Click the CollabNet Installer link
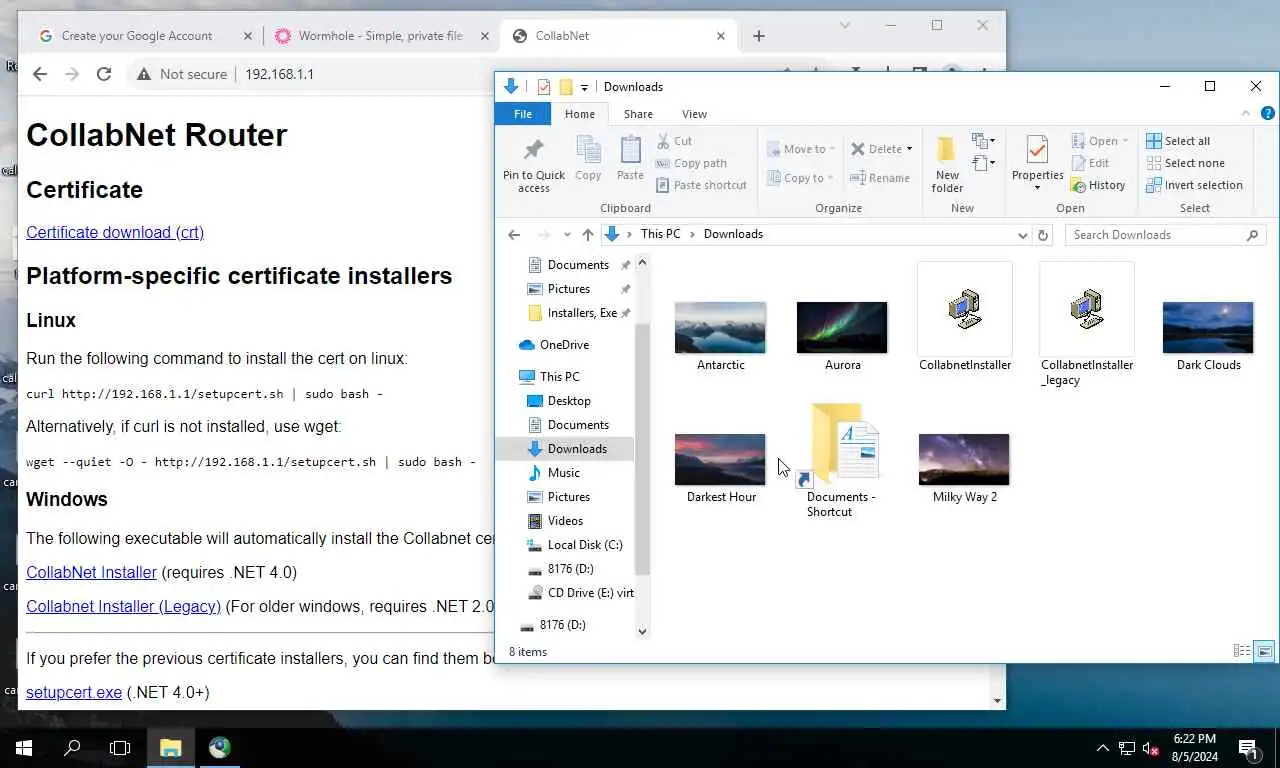 click(91, 572)
